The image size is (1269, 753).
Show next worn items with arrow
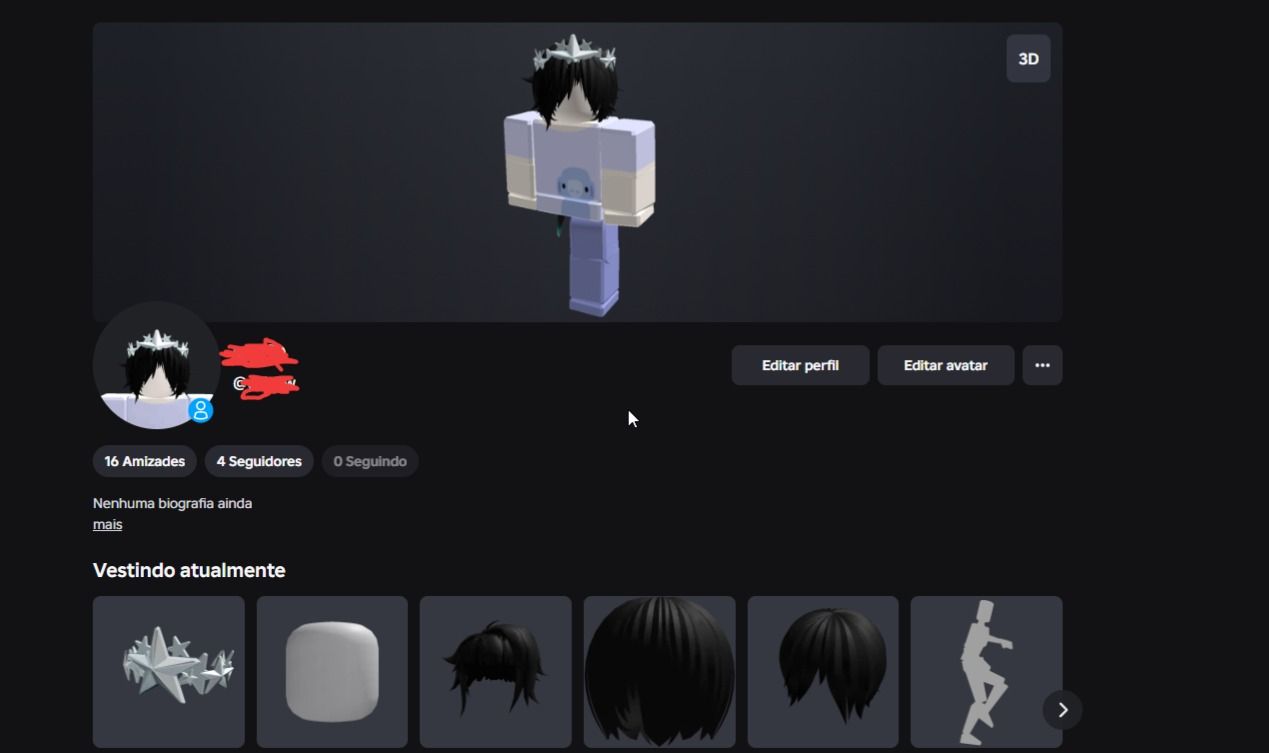[1062, 709]
